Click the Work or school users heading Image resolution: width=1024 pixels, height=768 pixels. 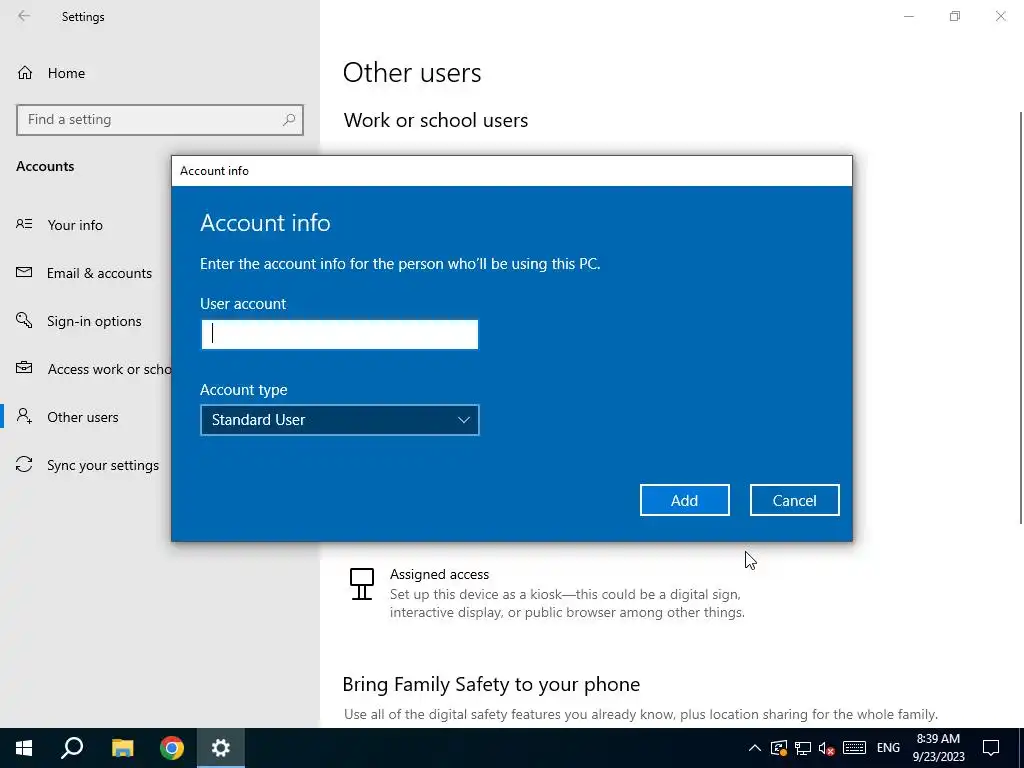tap(436, 120)
